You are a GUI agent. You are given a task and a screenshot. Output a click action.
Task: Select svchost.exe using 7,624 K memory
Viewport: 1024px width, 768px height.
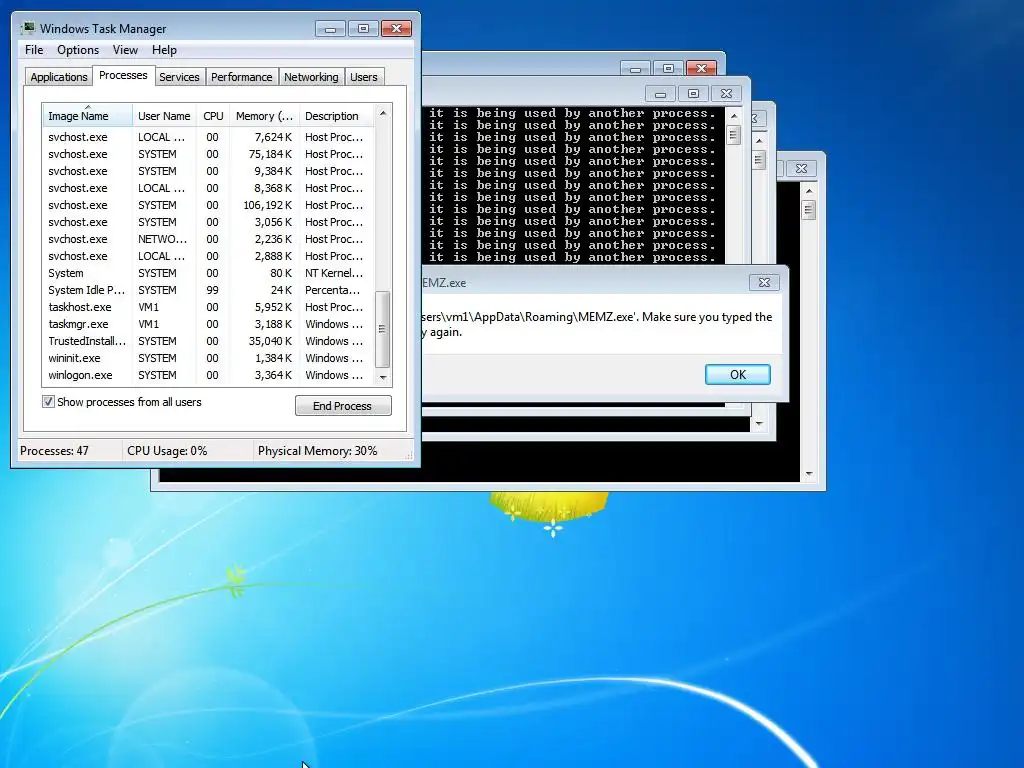[x=208, y=137]
